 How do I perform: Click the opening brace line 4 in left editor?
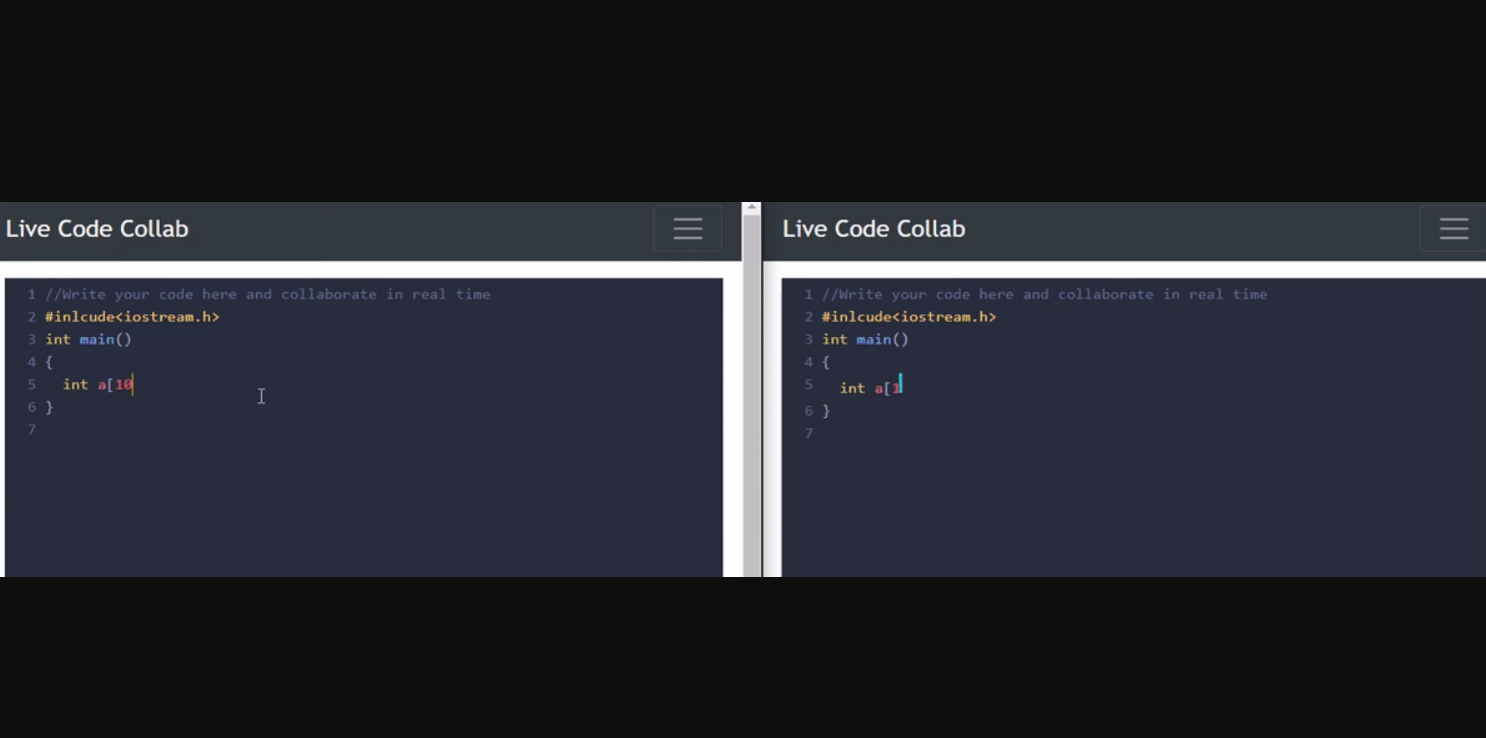tap(49, 362)
